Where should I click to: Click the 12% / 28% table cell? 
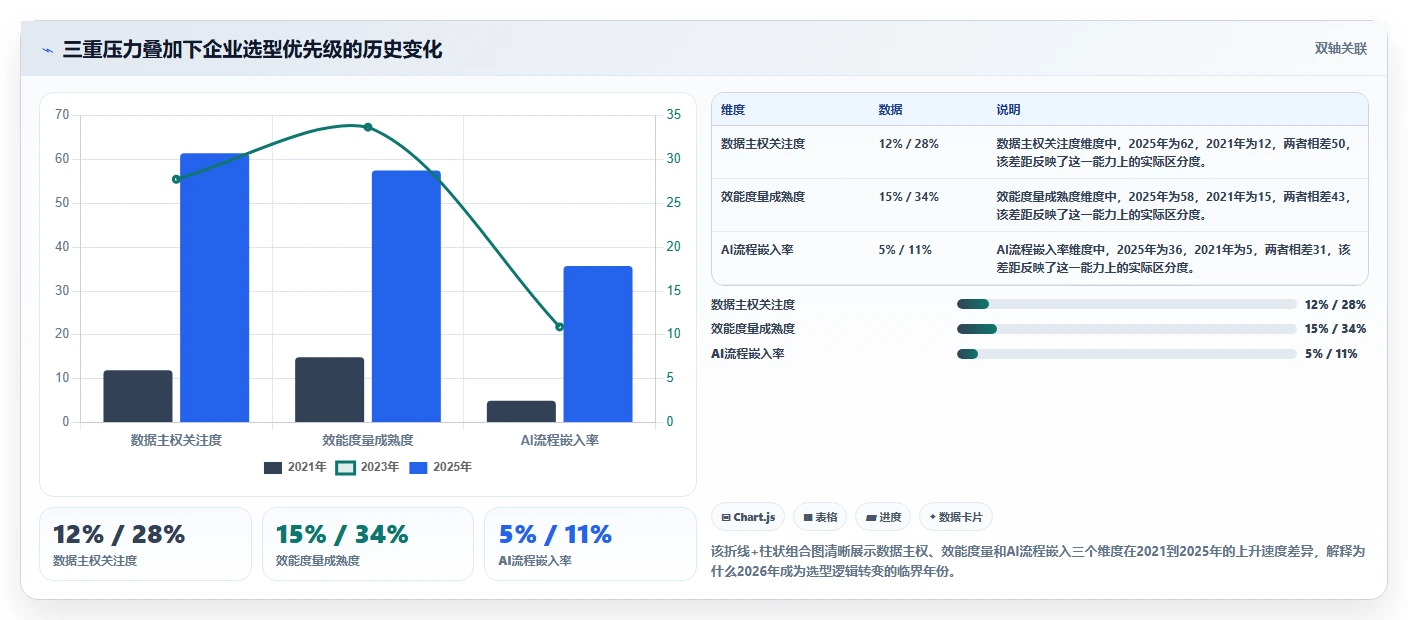tap(908, 144)
